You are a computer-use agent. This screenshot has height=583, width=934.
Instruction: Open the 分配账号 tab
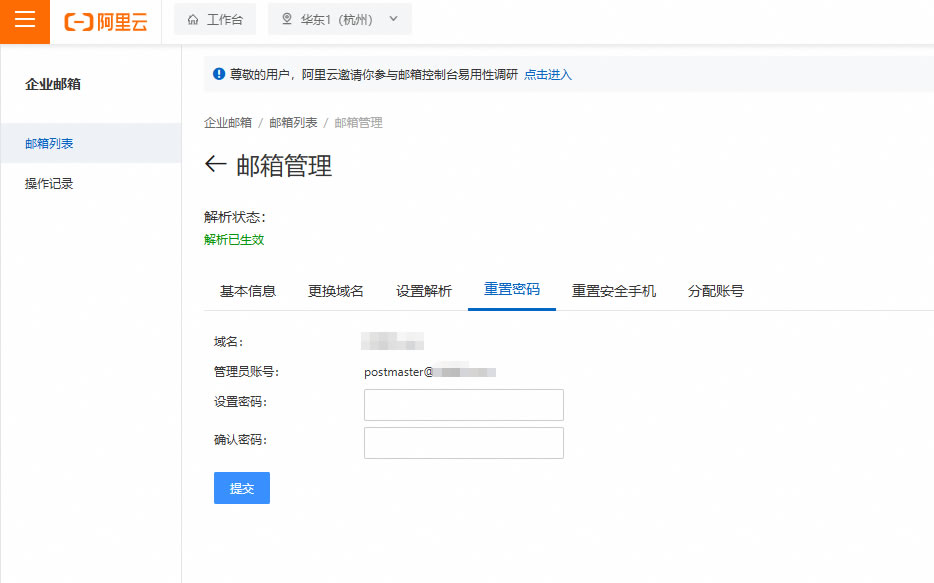click(x=716, y=291)
